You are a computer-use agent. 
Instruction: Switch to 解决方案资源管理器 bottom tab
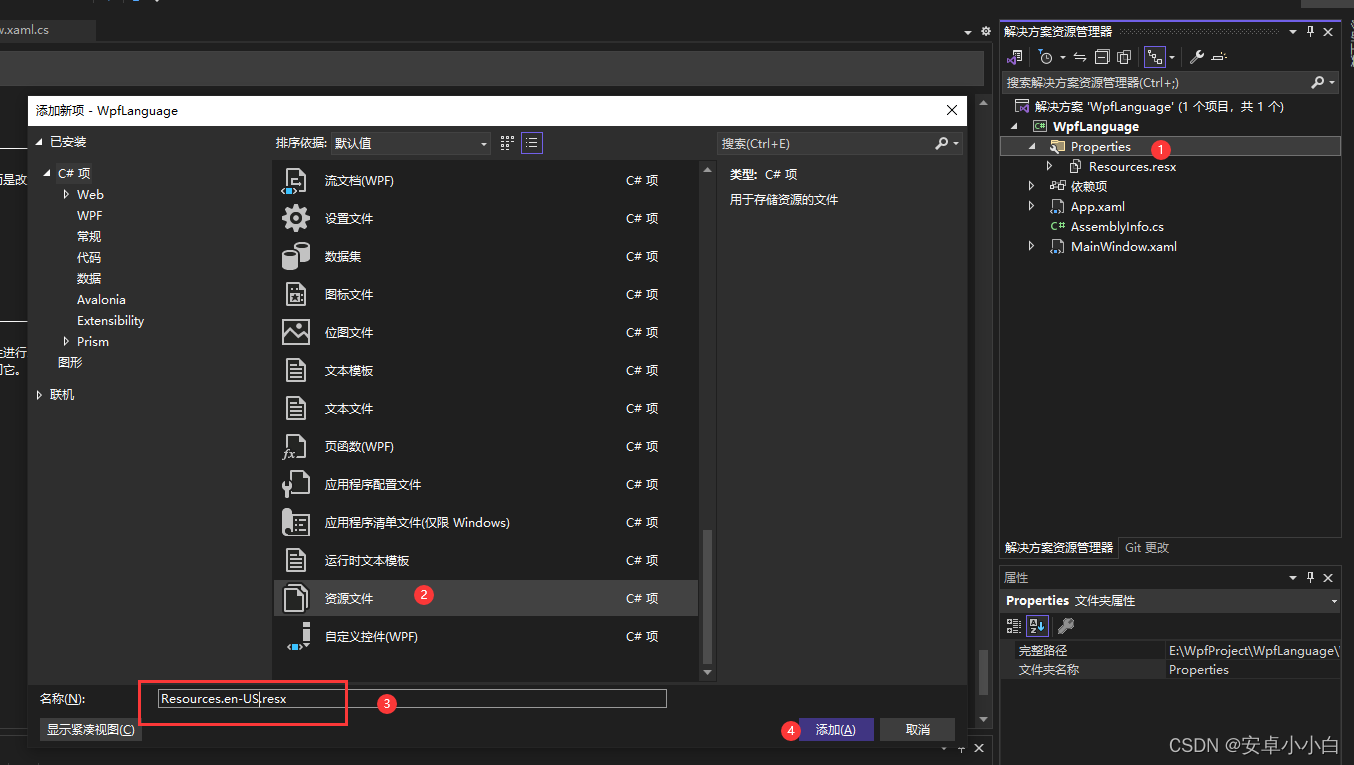point(1059,548)
